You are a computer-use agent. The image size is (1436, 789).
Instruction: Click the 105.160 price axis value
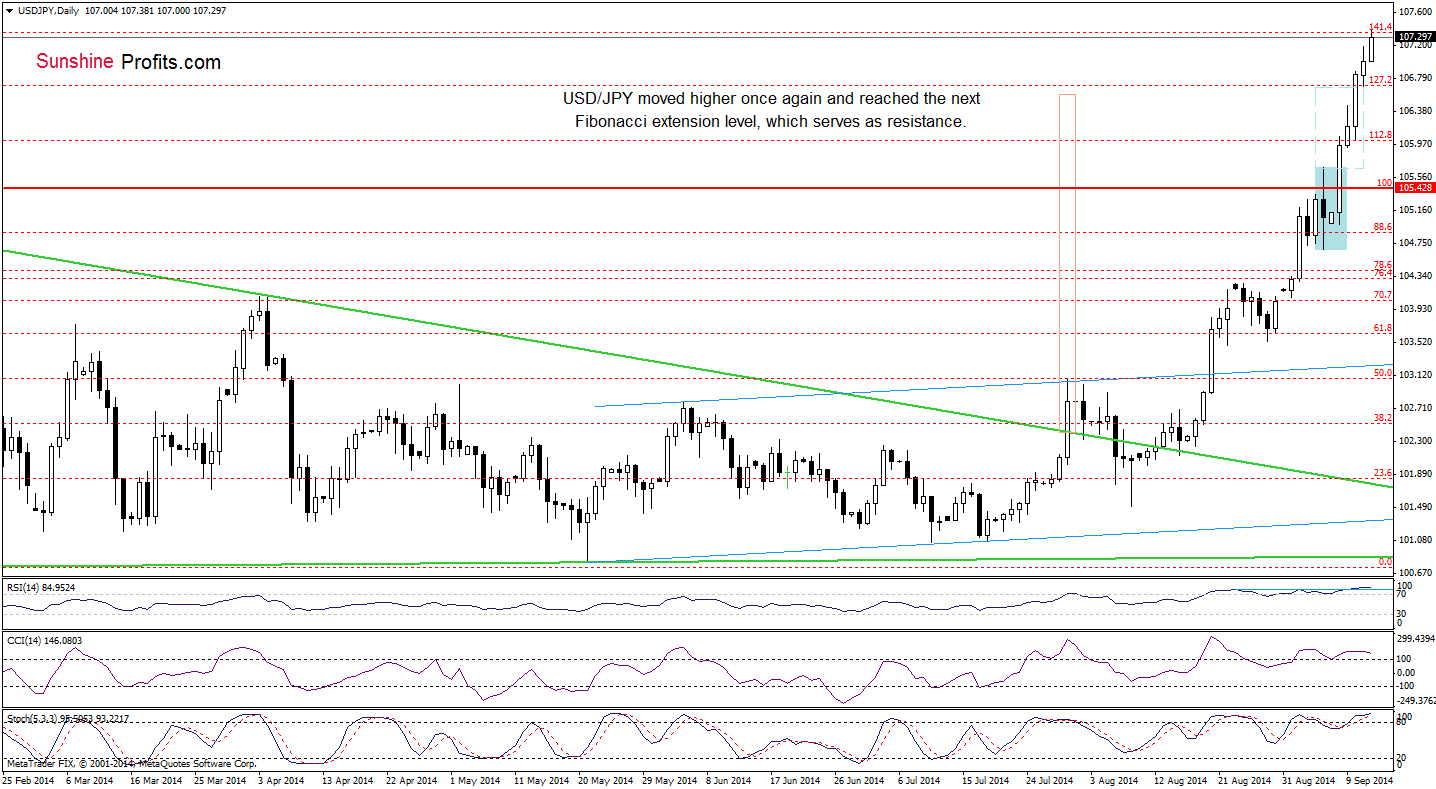coord(1416,209)
